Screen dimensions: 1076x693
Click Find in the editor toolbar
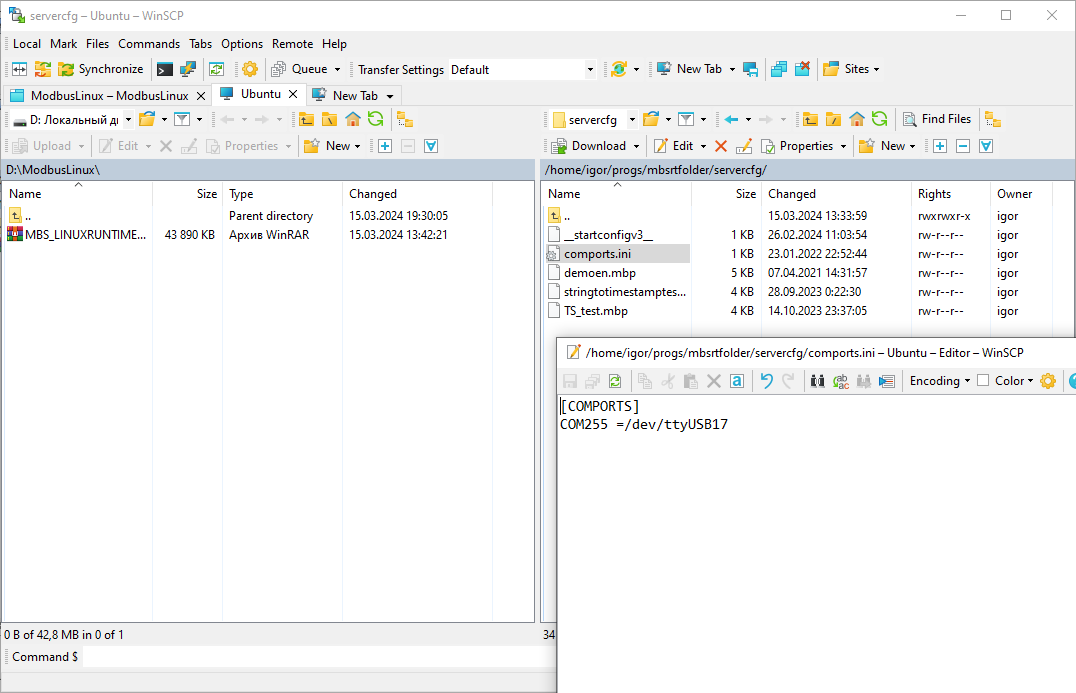tap(817, 381)
